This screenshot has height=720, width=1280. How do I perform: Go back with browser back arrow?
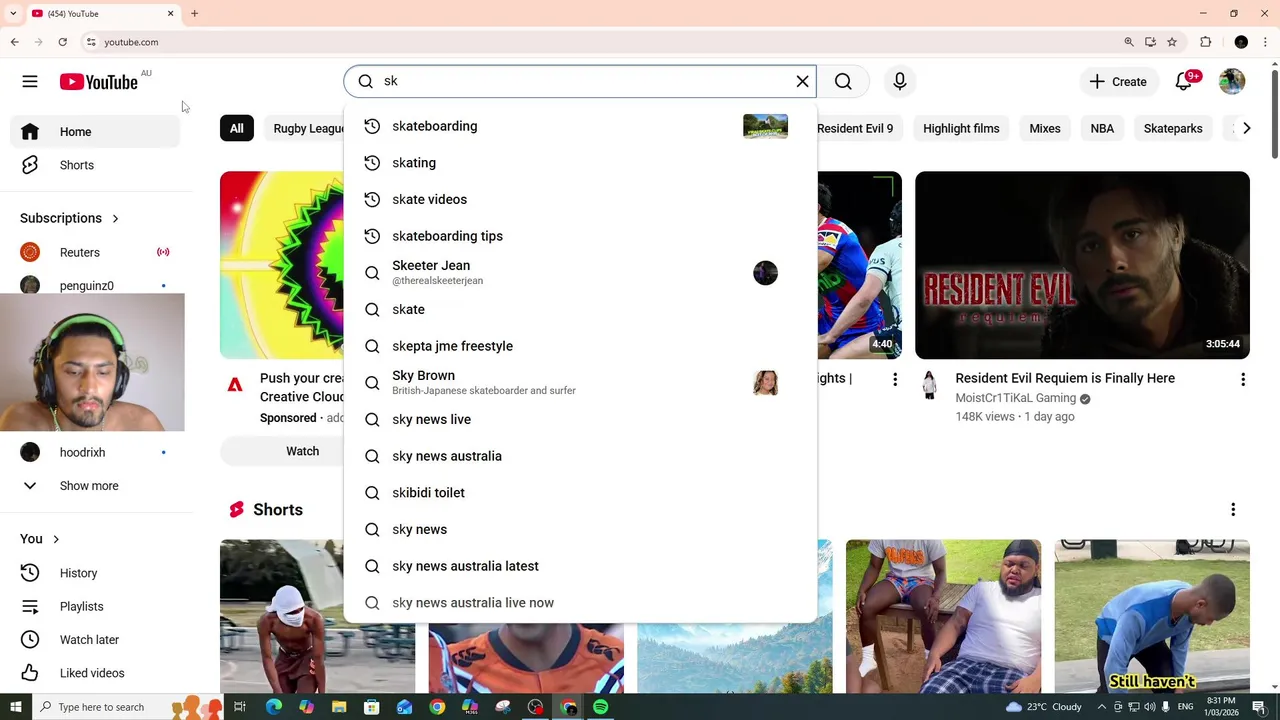tap(14, 42)
